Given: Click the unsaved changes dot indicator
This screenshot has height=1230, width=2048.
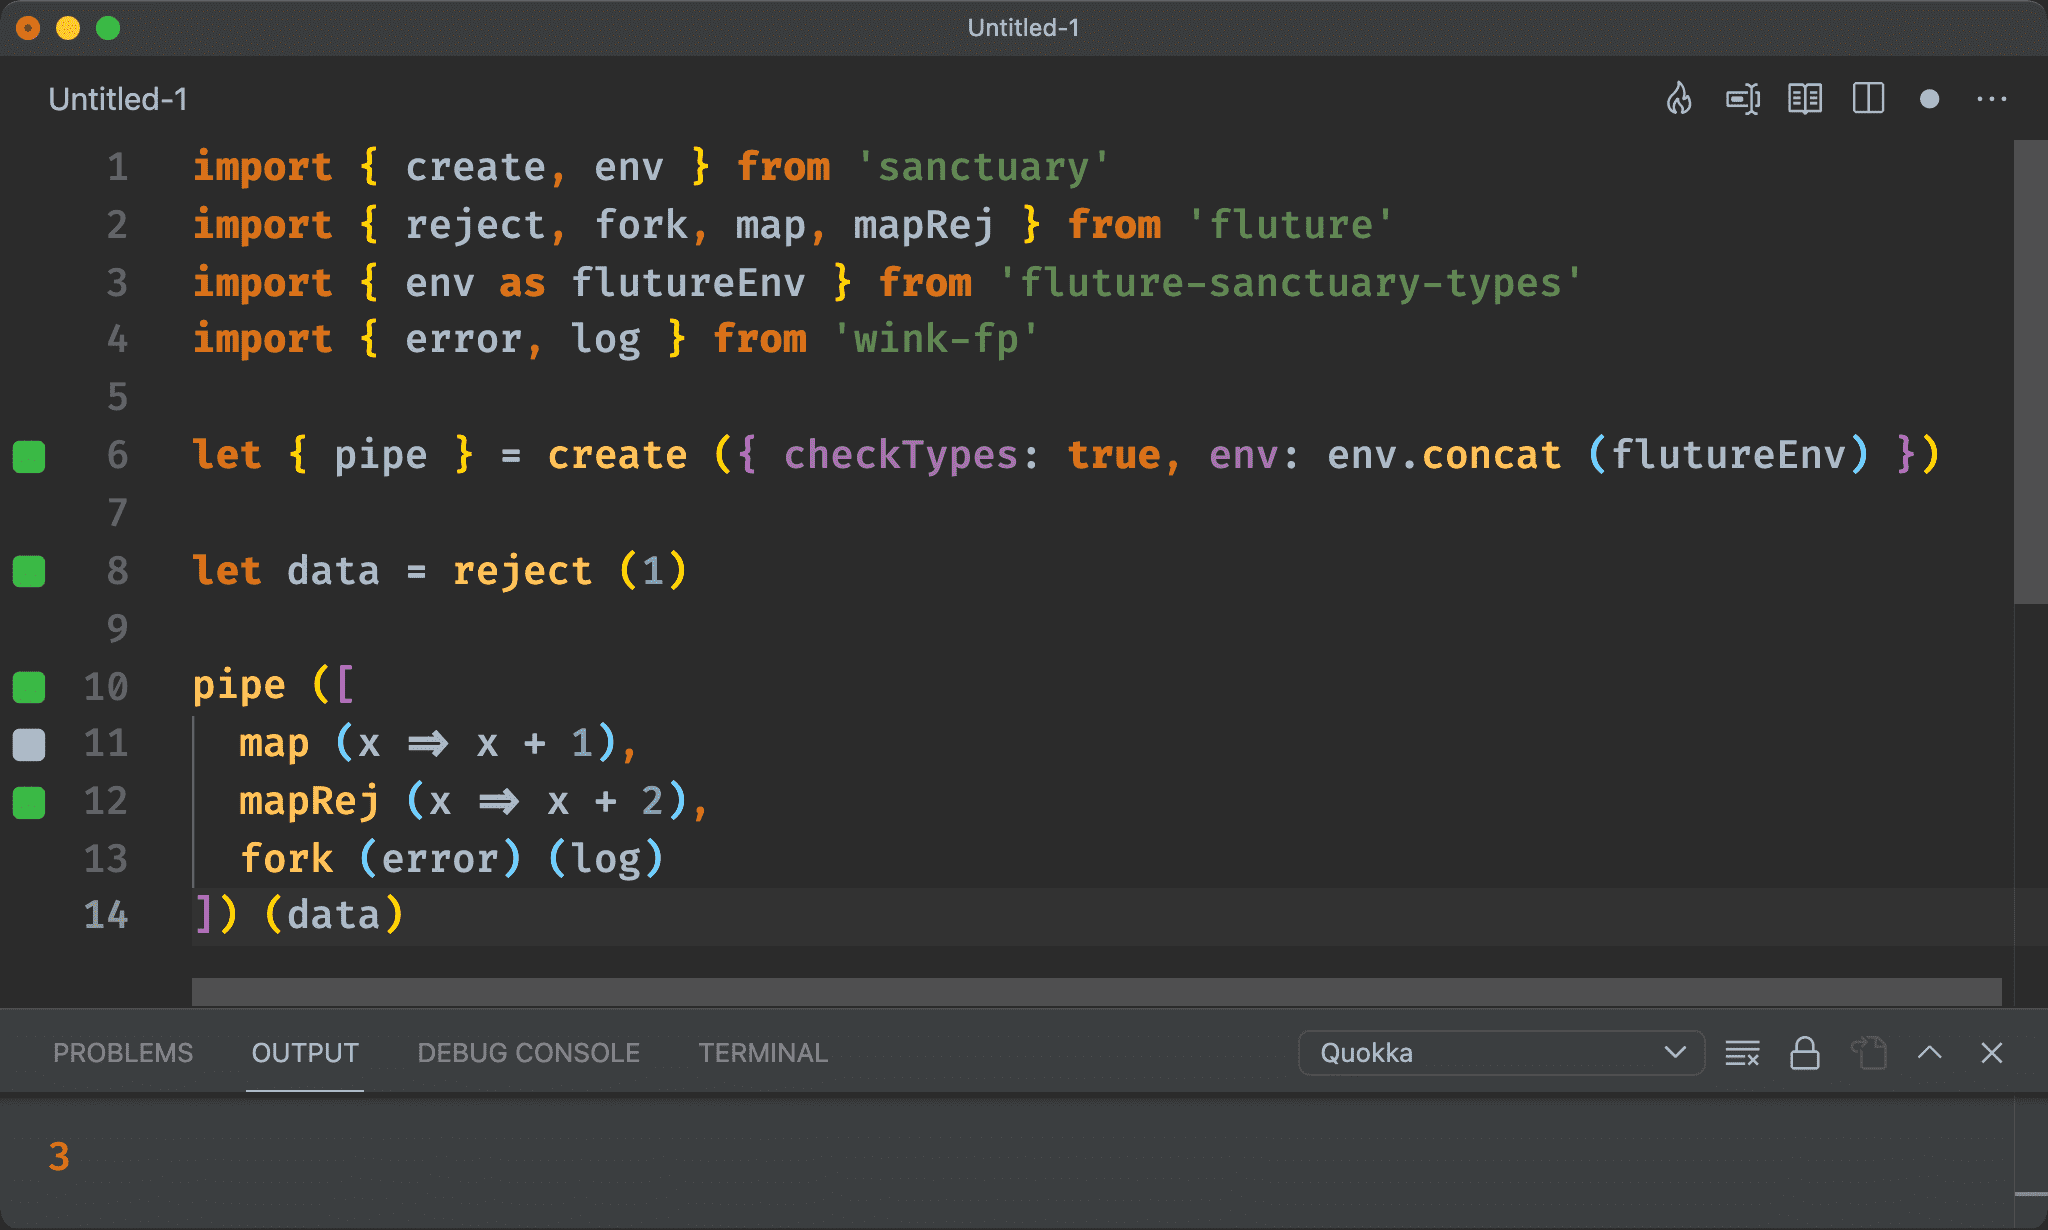Looking at the screenshot, I should point(1930,99).
